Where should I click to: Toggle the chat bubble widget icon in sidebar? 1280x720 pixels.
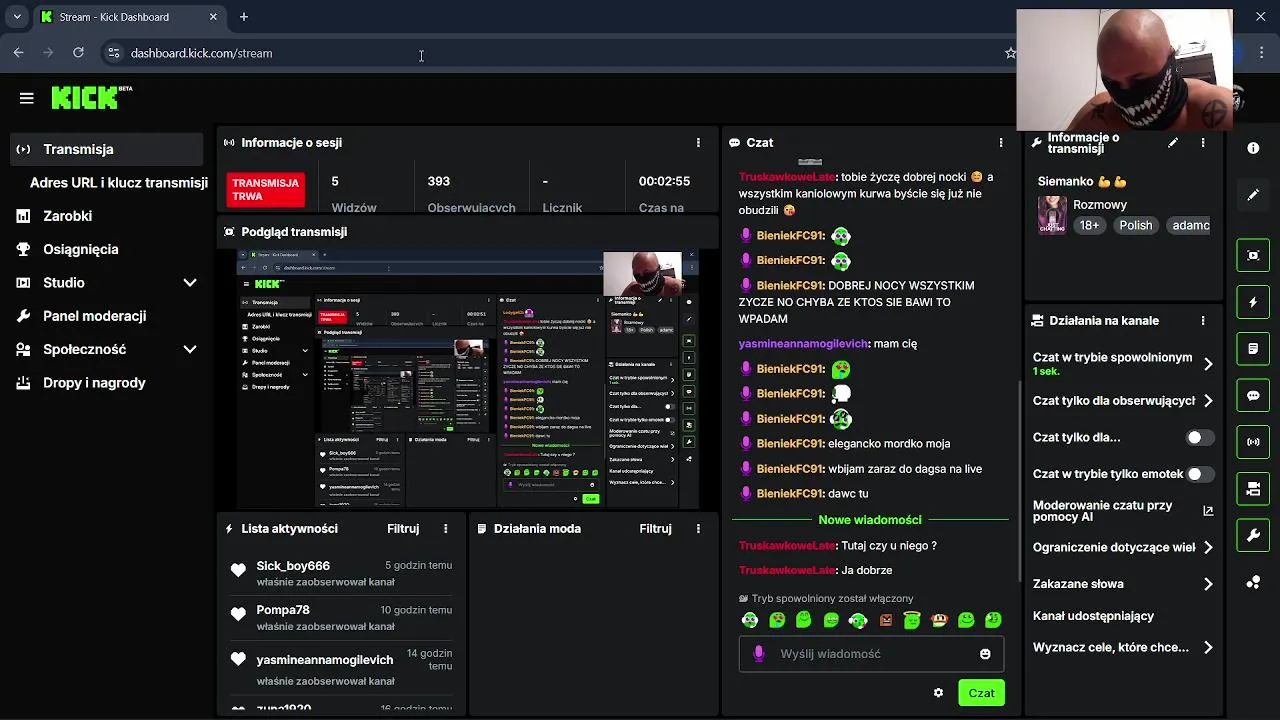pyautogui.click(x=1253, y=396)
